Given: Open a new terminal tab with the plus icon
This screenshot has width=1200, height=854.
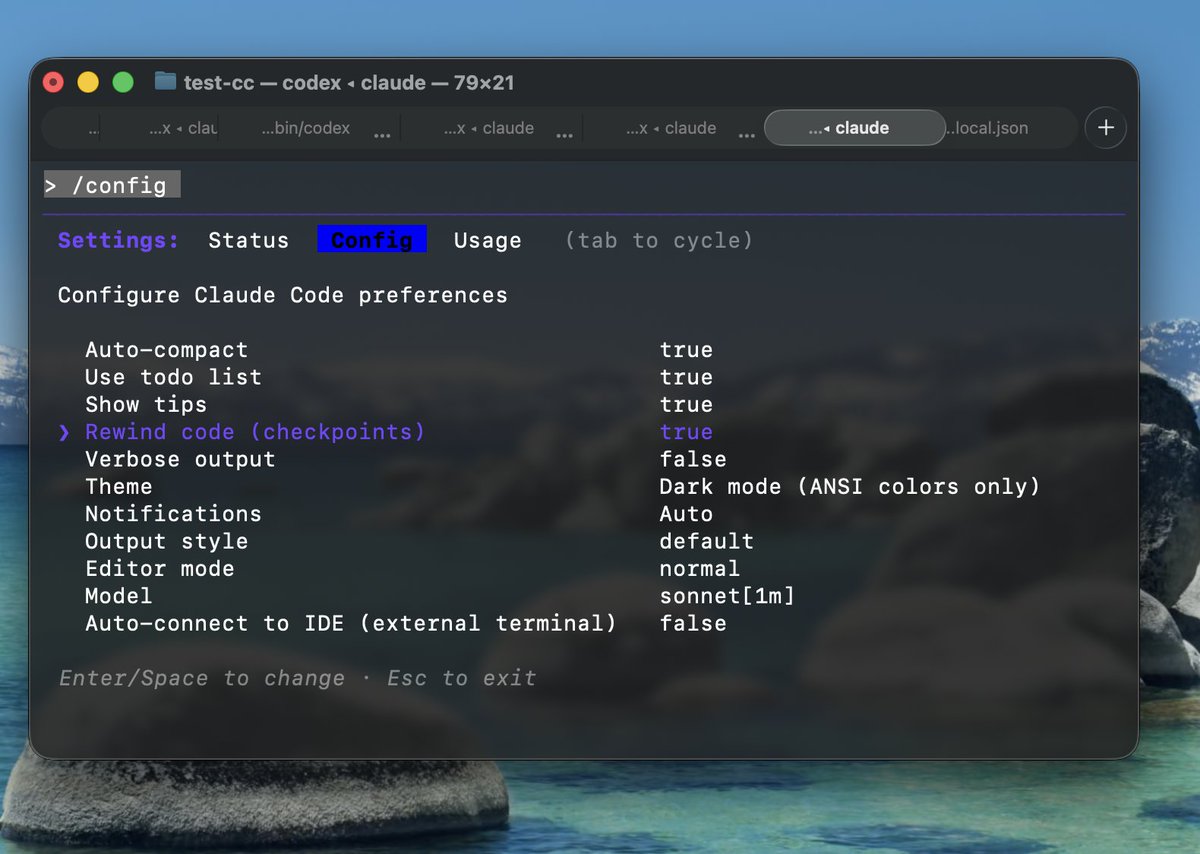Looking at the screenshot, I should 1105,128.
